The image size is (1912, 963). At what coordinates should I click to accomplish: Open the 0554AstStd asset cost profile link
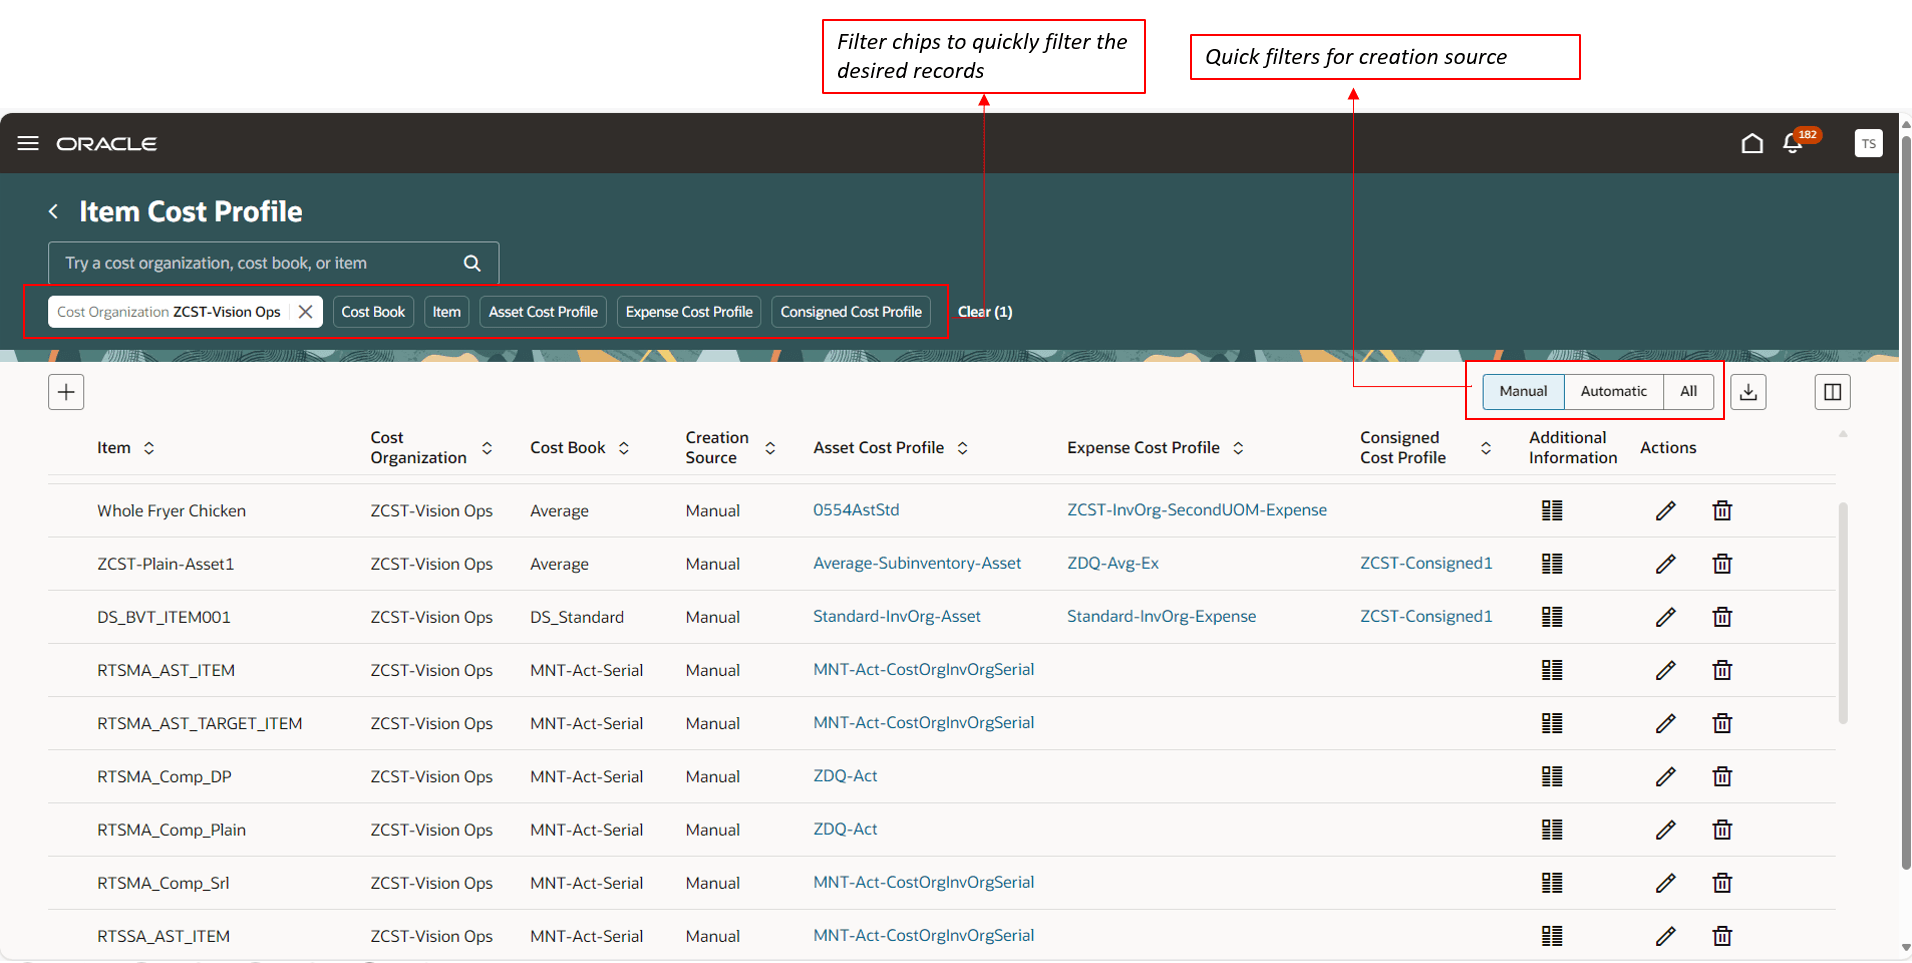[856, 510]
